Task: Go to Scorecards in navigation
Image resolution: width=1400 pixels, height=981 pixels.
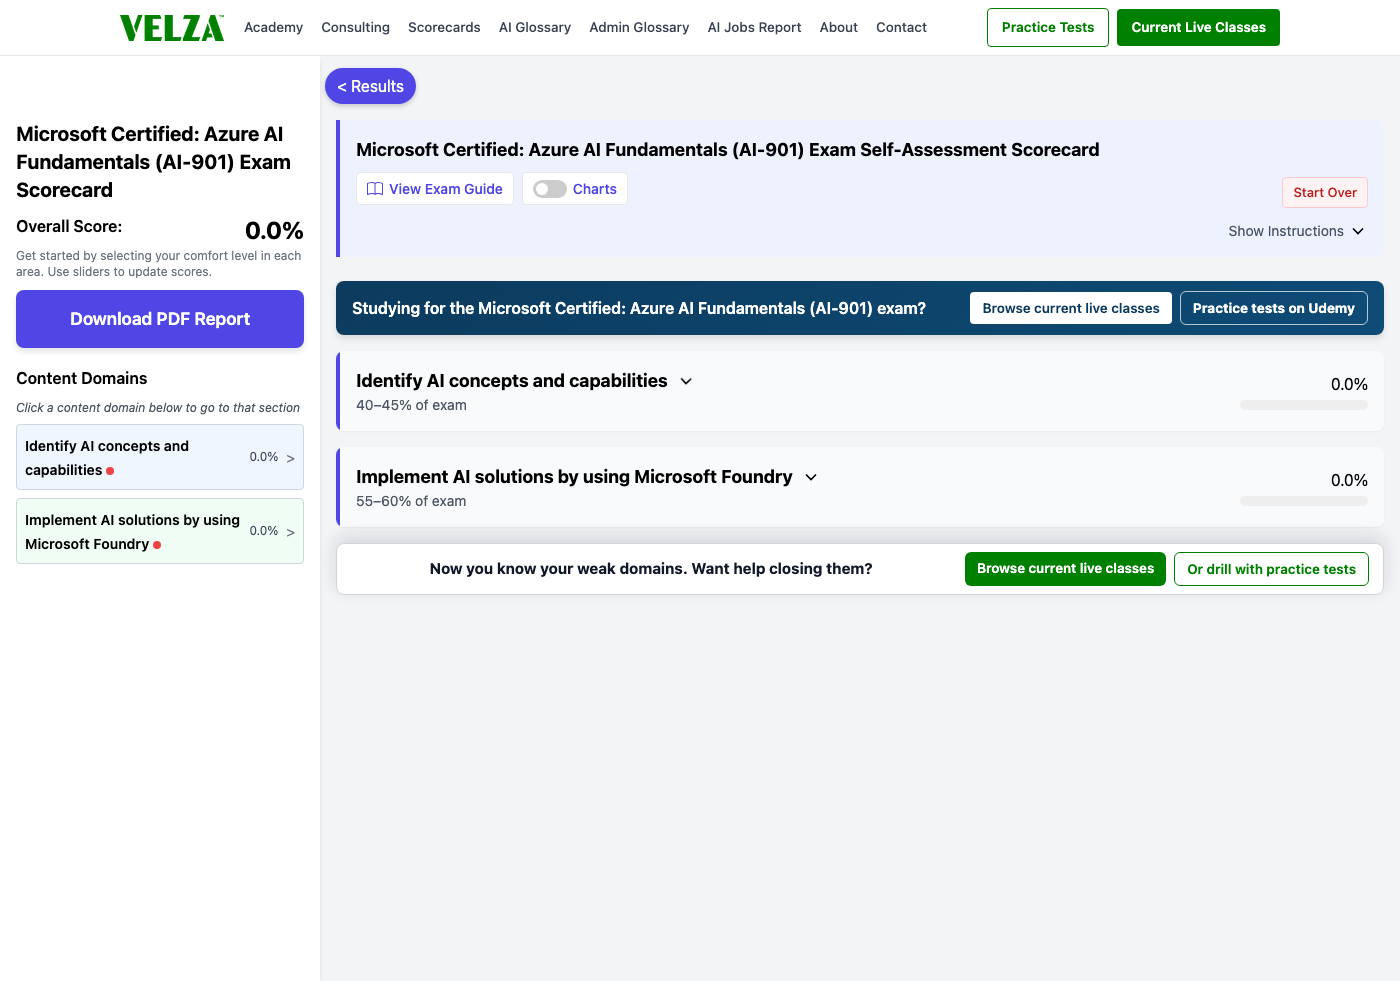Action: coord(444,28)
